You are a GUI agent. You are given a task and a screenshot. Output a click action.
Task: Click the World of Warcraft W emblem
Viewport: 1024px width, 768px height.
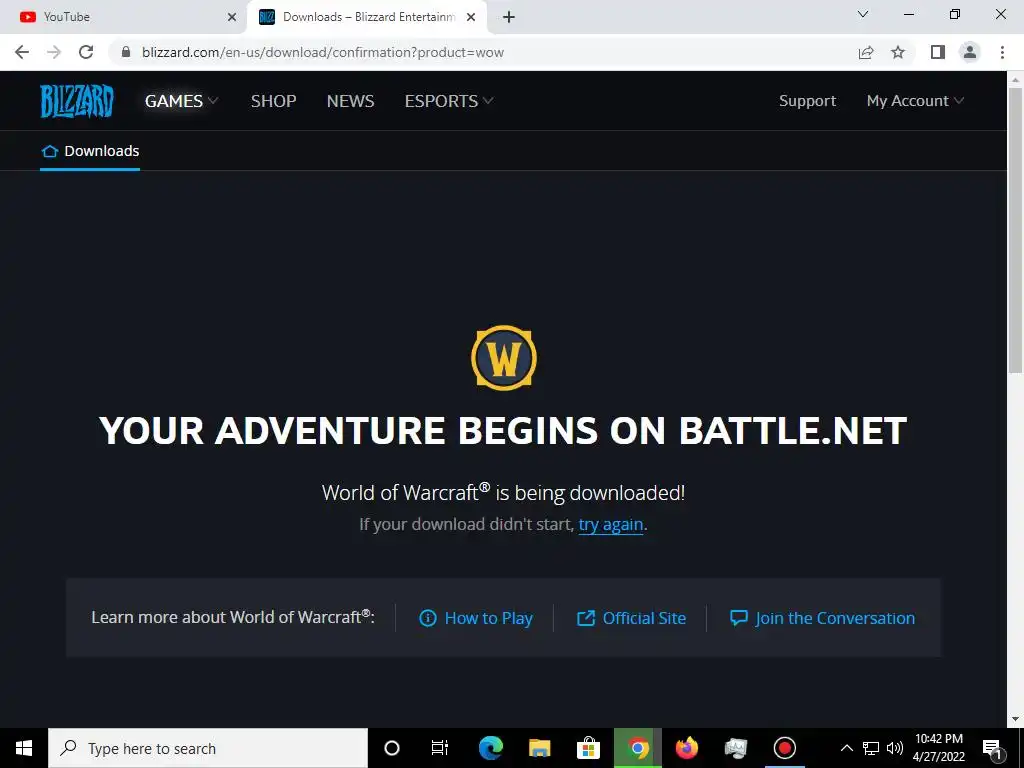(504, 358)
